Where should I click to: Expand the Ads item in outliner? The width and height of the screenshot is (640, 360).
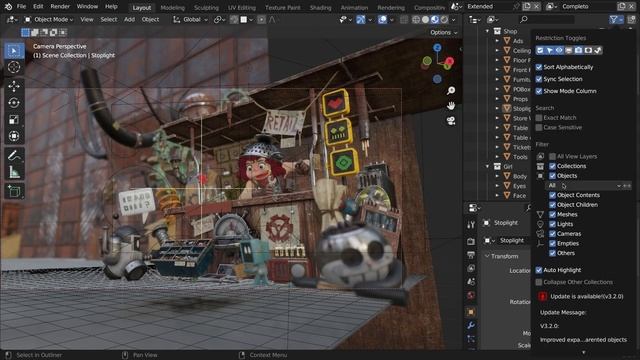point(497,41)
